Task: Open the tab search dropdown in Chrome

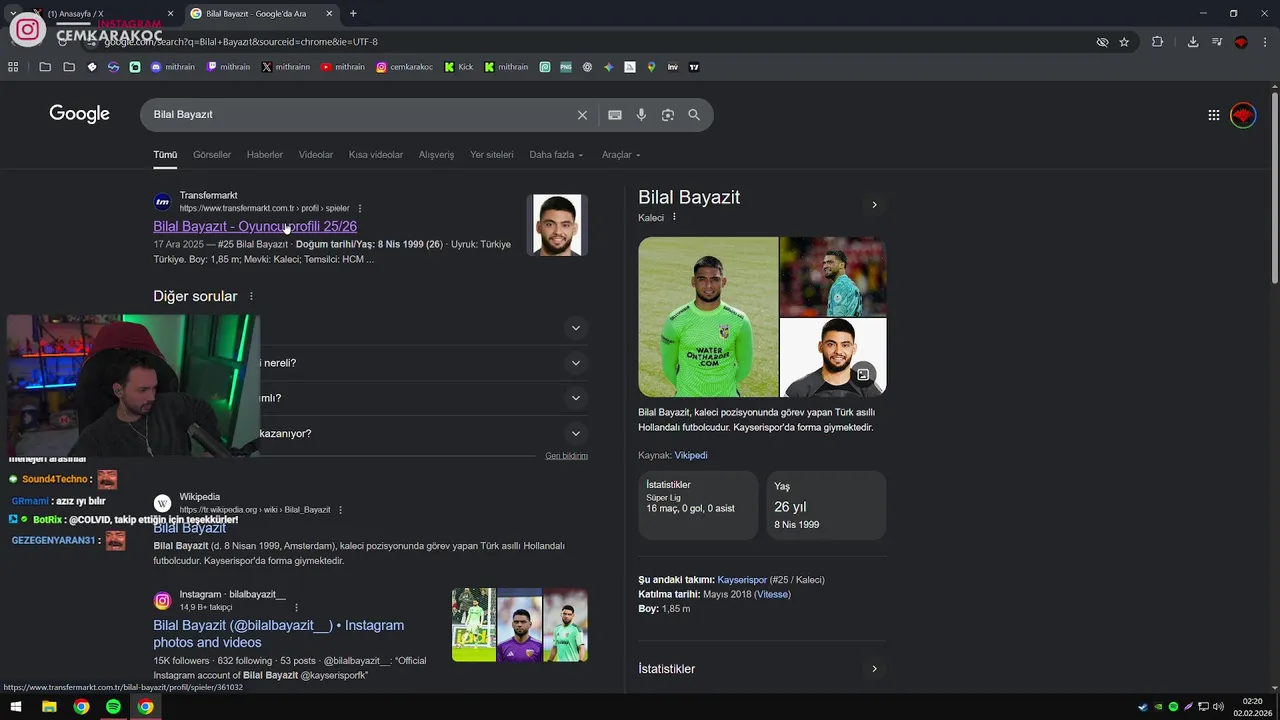Action: [x=13, y=13]
